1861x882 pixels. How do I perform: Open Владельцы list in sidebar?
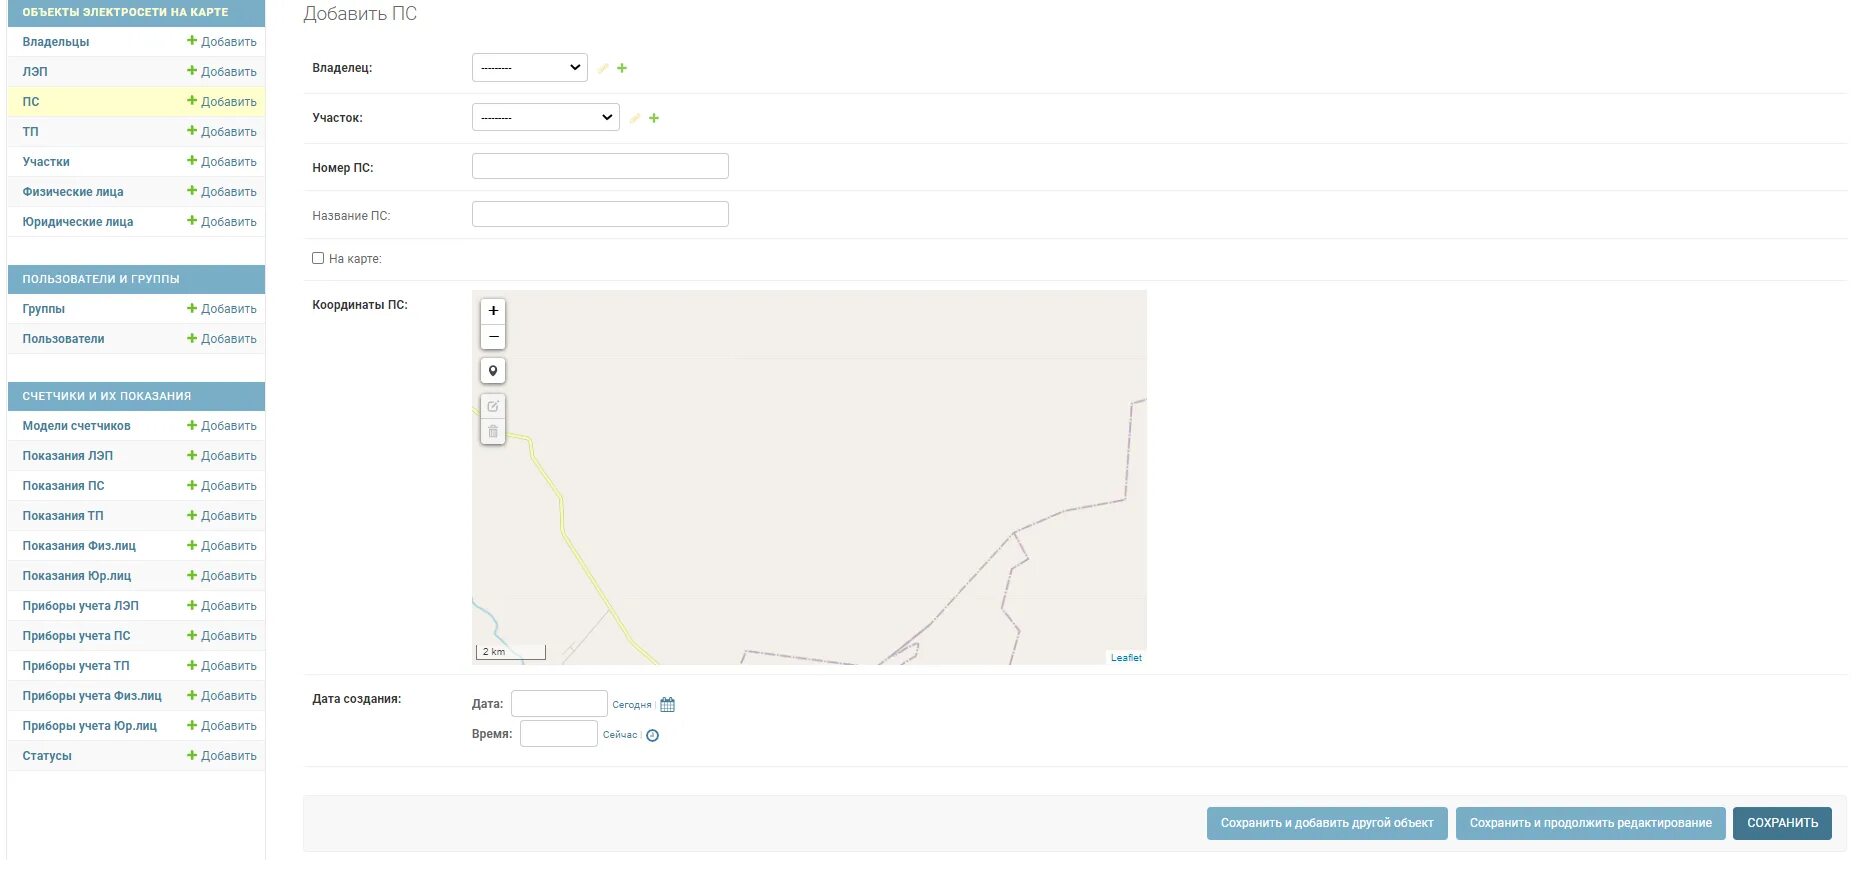(x=56, y=42)
